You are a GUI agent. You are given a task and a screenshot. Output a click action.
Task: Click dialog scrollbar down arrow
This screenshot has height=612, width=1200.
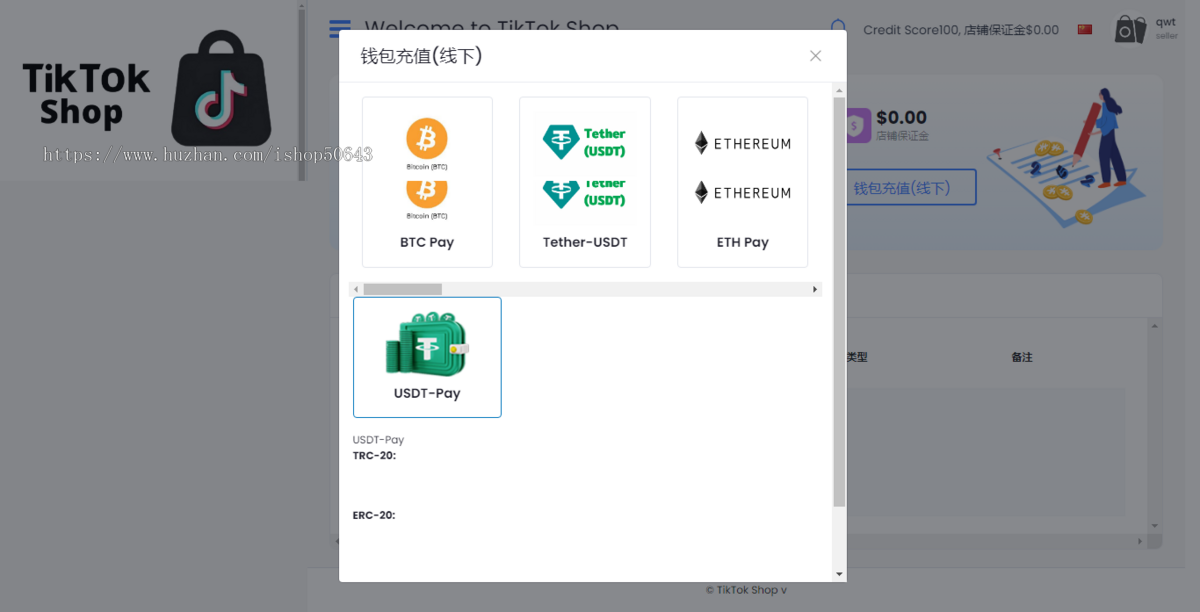point(839,574)
